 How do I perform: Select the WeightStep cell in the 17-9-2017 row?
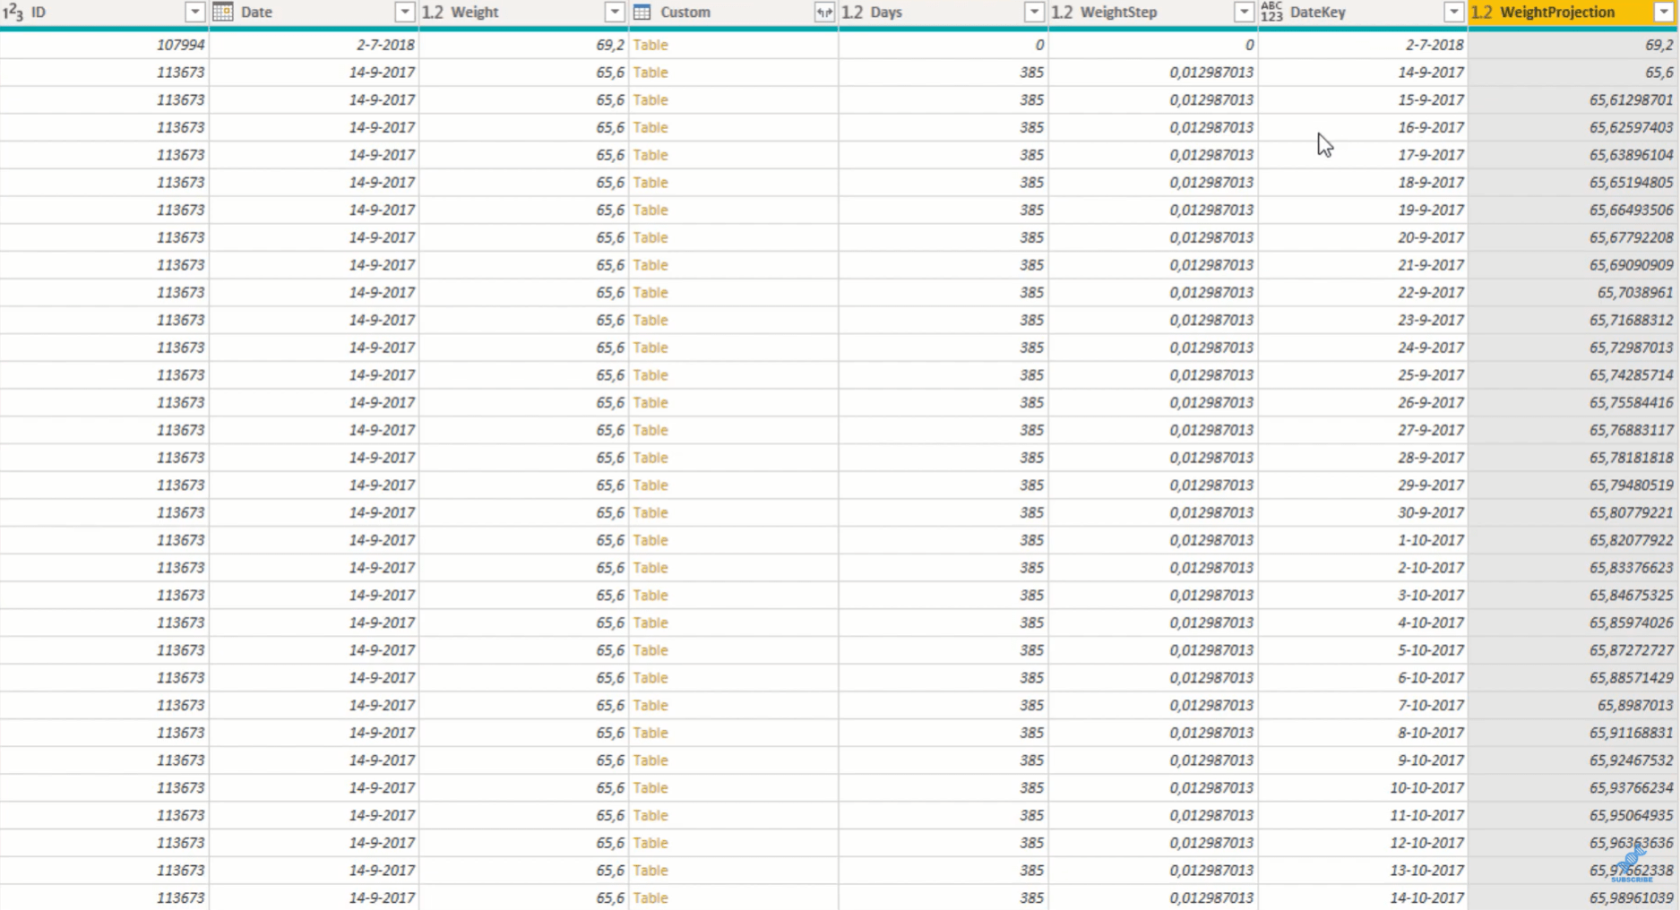tap(1153, 155)
